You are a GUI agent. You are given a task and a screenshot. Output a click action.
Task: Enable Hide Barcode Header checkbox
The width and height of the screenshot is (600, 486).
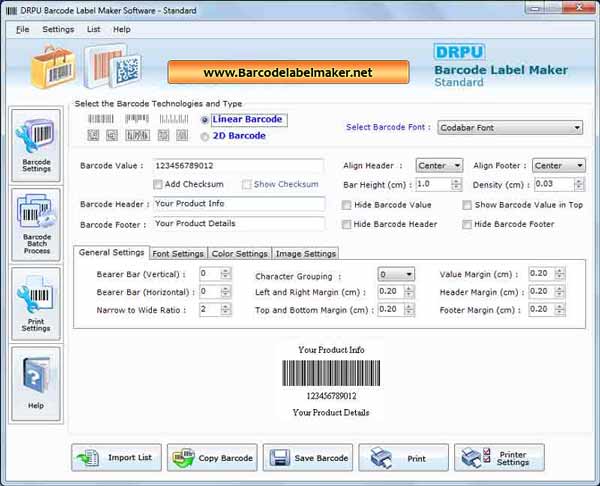pyautogui.click(x=346, y=224)
